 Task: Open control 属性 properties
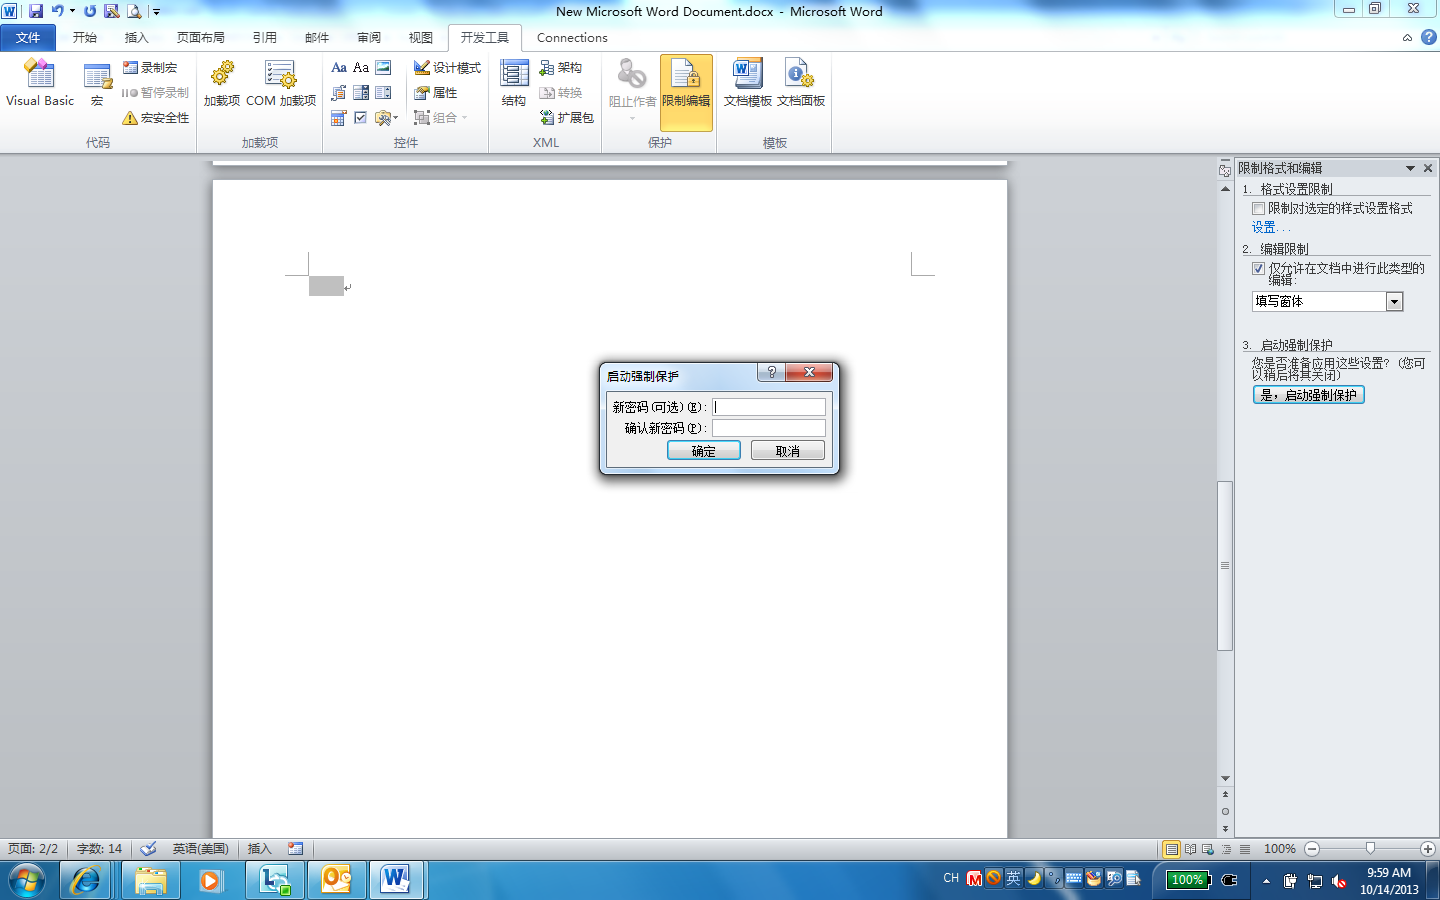[436, 92]
